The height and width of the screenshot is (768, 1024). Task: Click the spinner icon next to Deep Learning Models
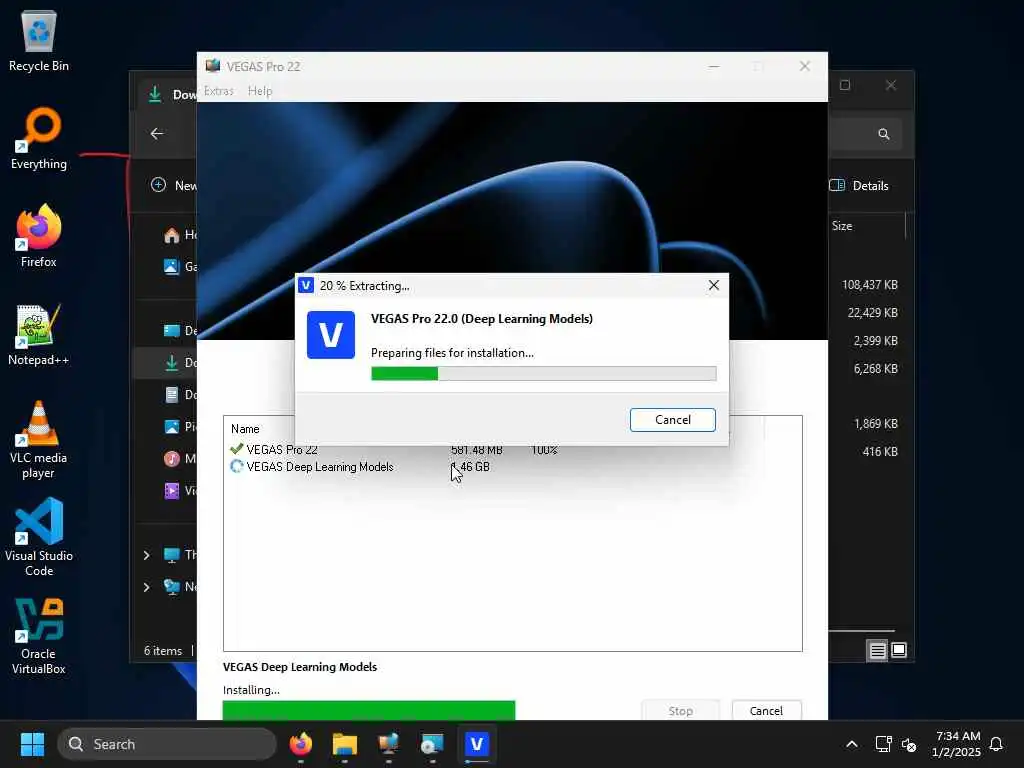click(x=236, y=466)
